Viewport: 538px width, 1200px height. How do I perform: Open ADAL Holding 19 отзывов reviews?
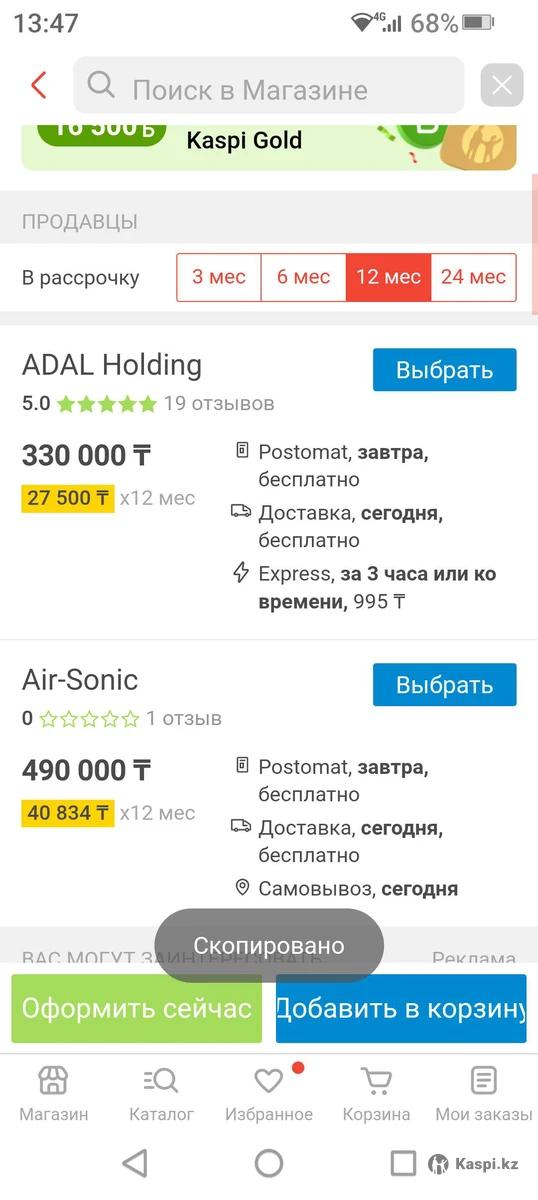219,404
